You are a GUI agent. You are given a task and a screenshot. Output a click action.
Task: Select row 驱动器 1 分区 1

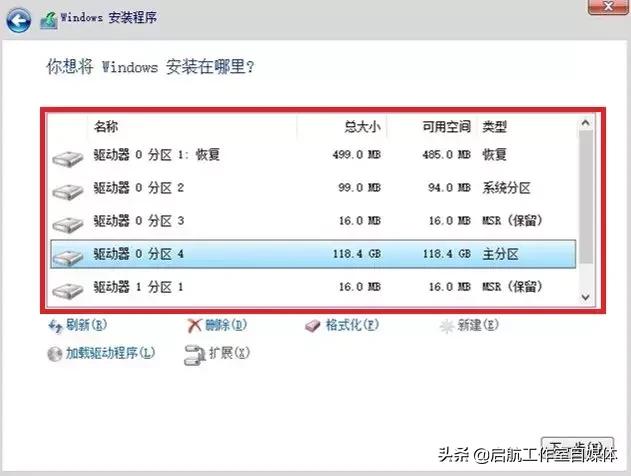[x=313, y=287]
